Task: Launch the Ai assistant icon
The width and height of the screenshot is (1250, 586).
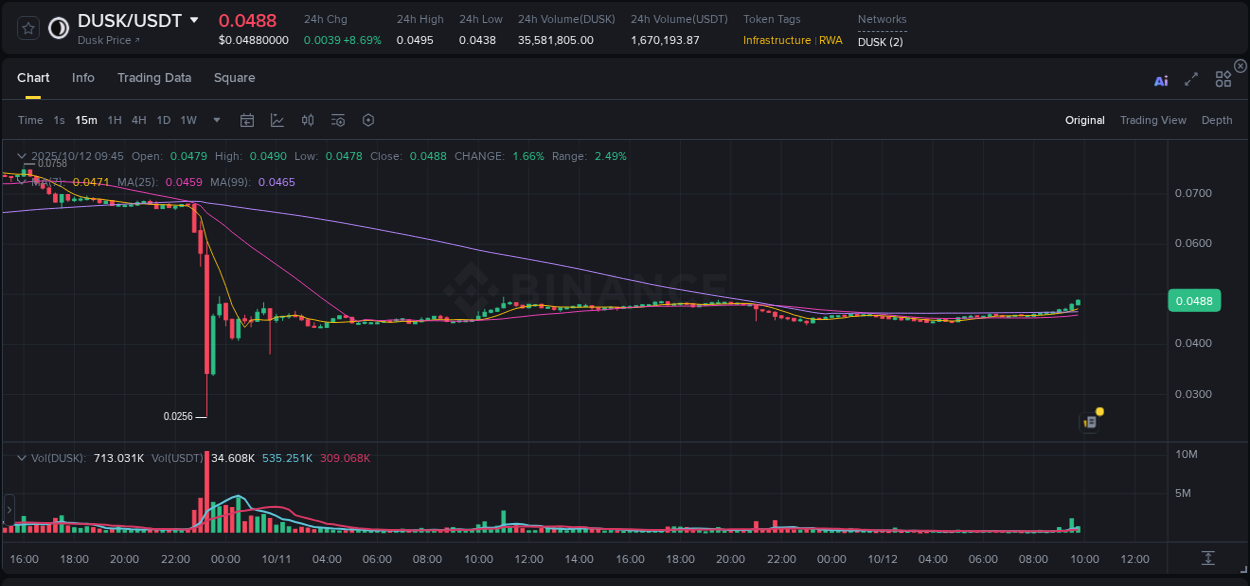Action: coord(1161,80)
